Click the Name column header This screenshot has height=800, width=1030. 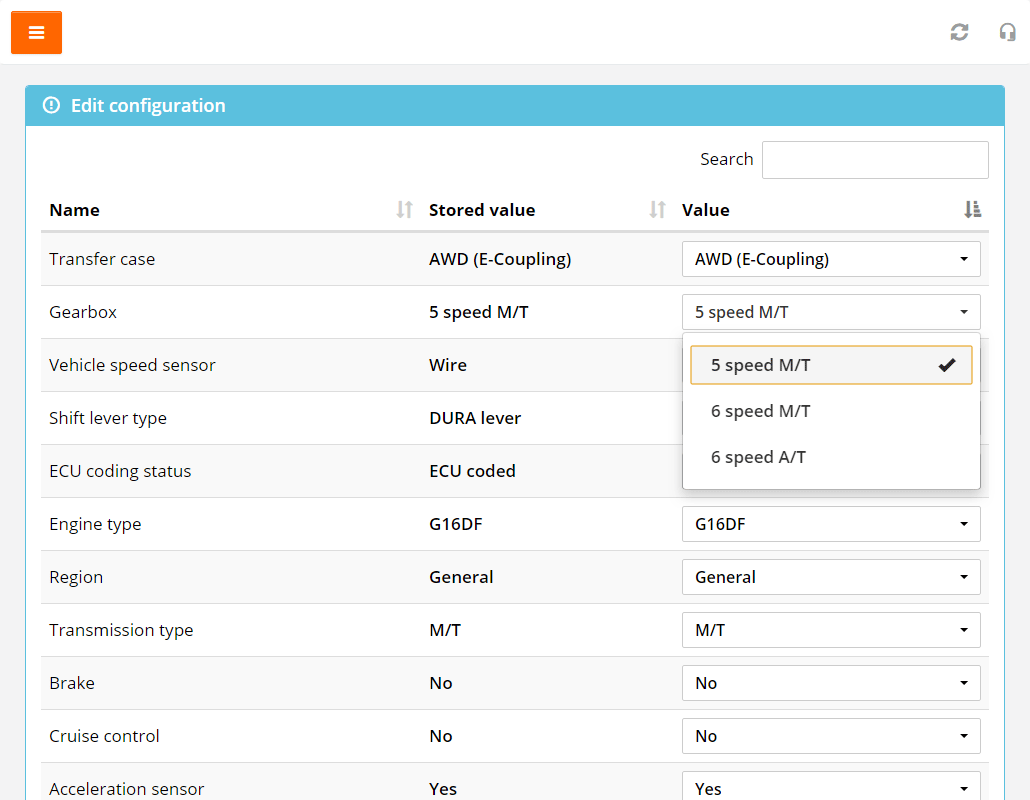[x=75, y=210]
